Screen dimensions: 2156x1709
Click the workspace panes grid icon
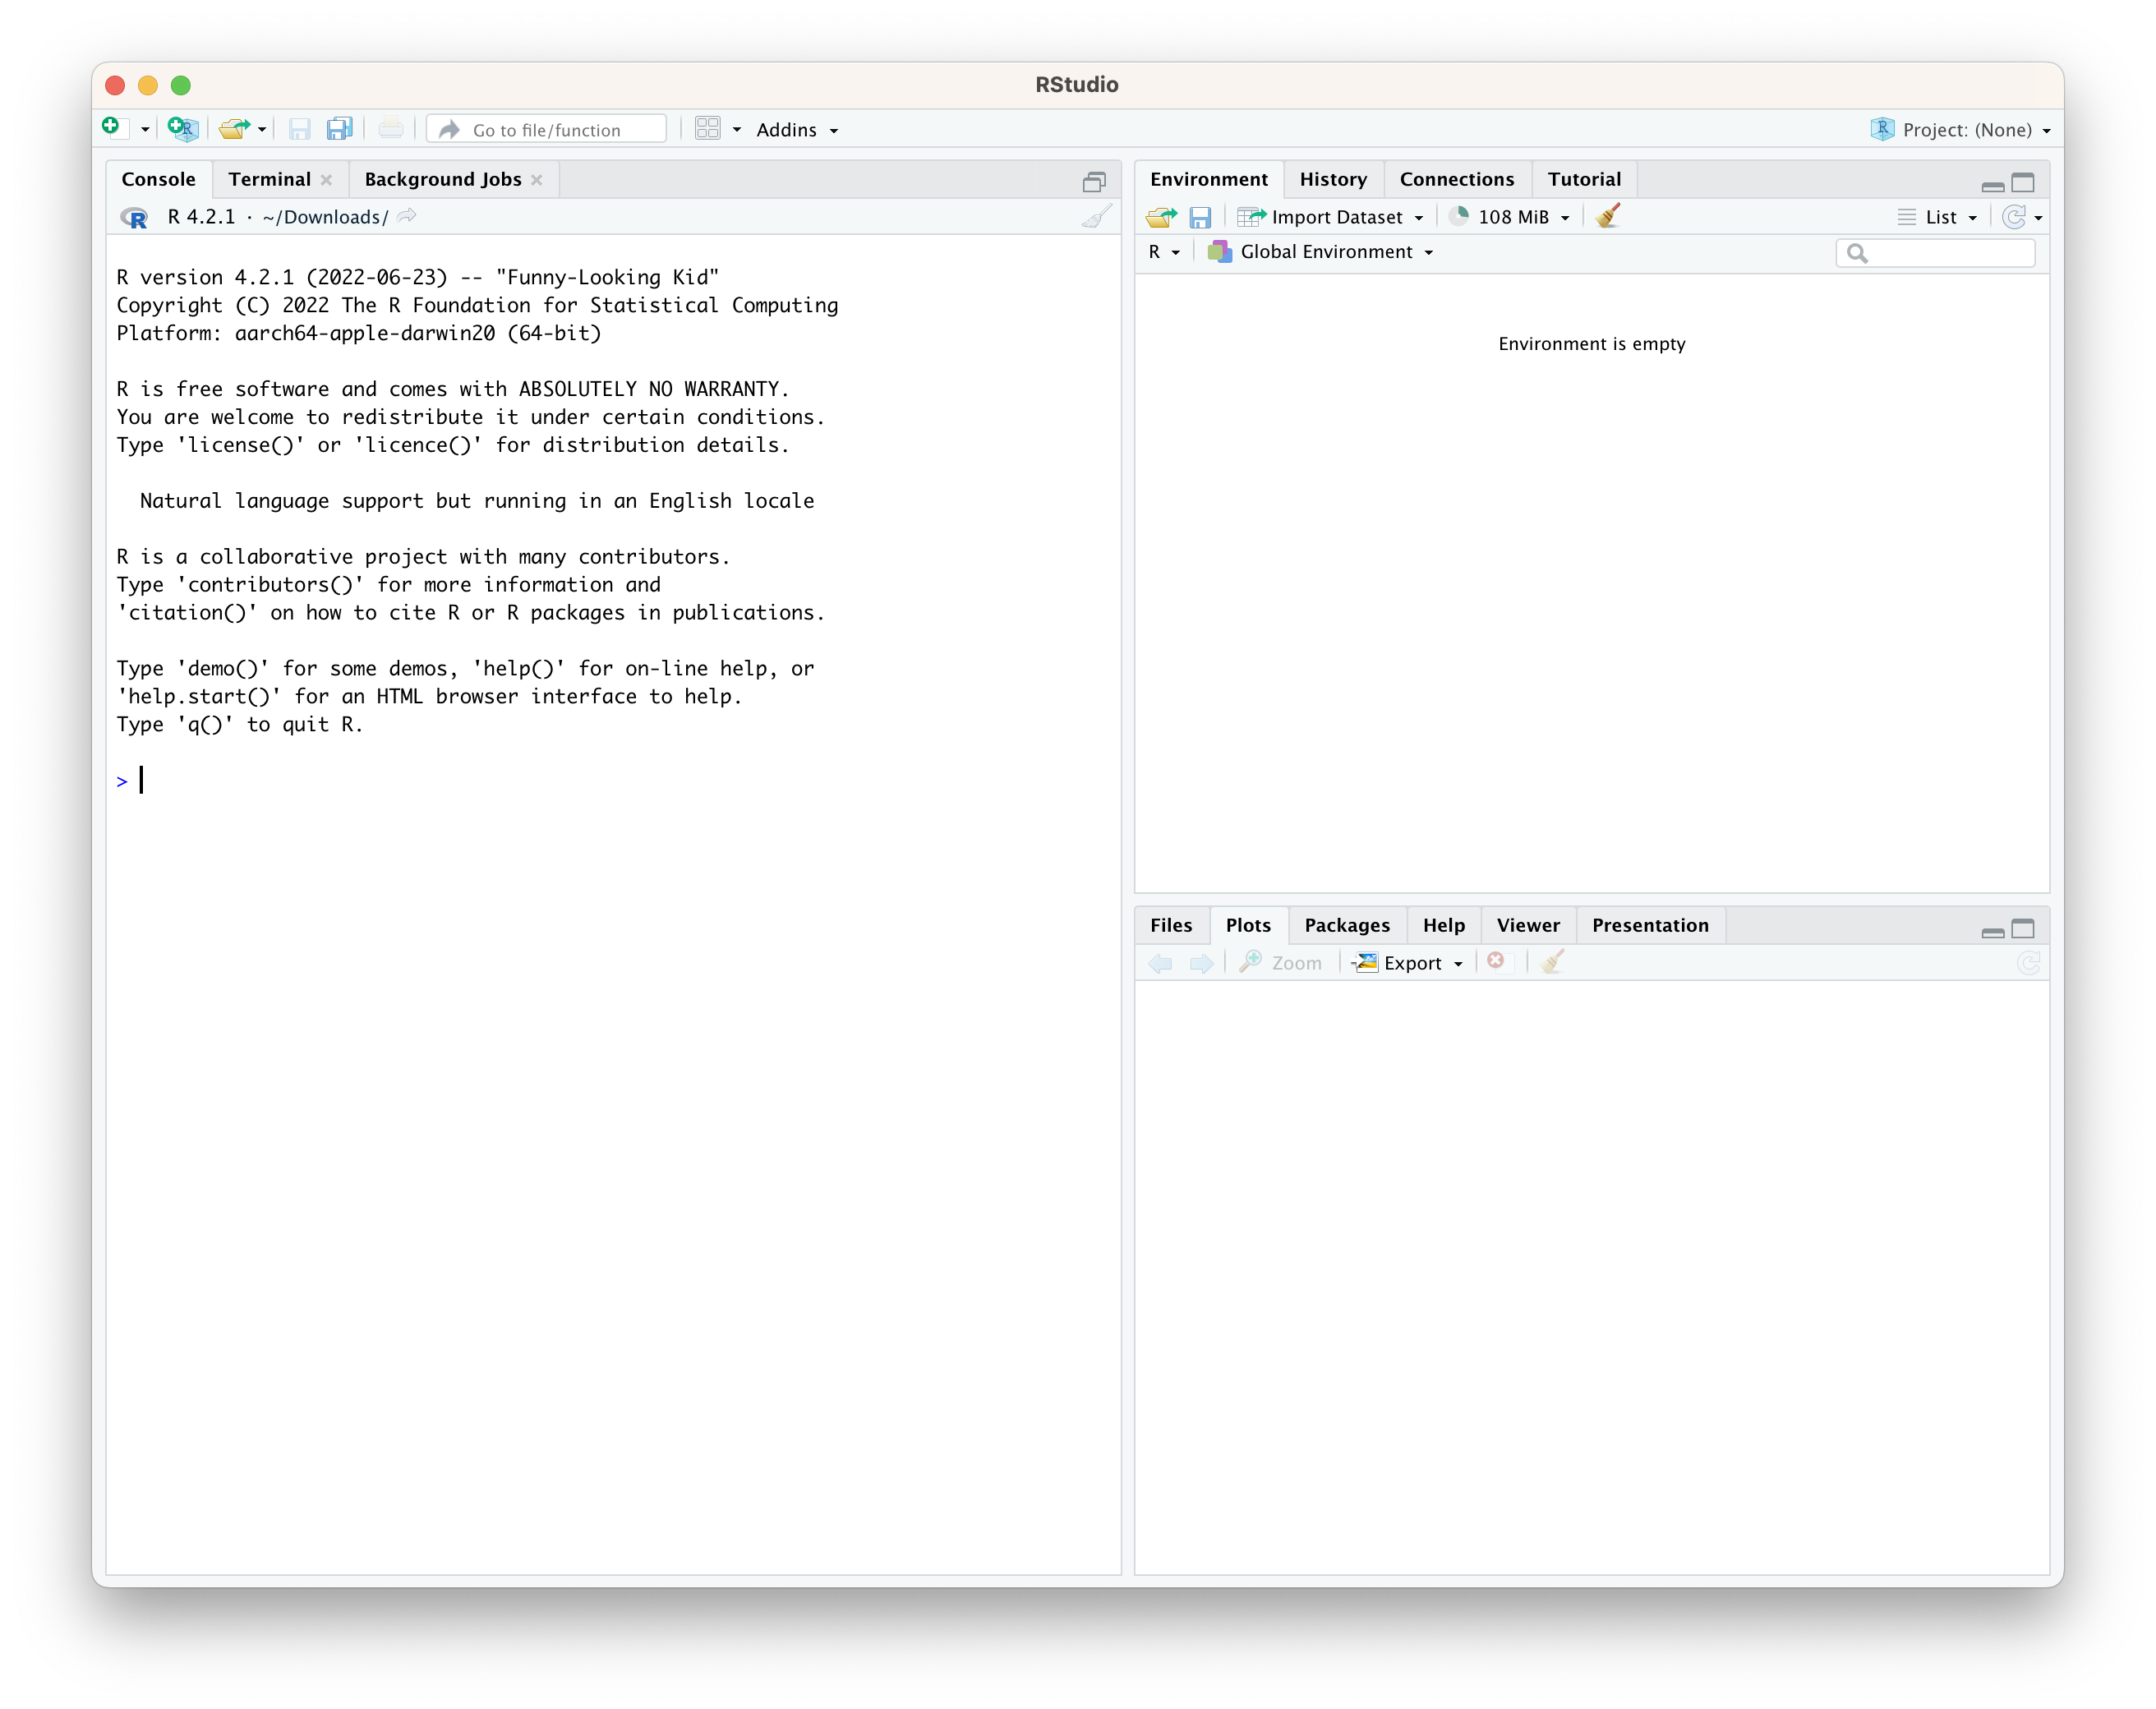(x=707, y=129)
